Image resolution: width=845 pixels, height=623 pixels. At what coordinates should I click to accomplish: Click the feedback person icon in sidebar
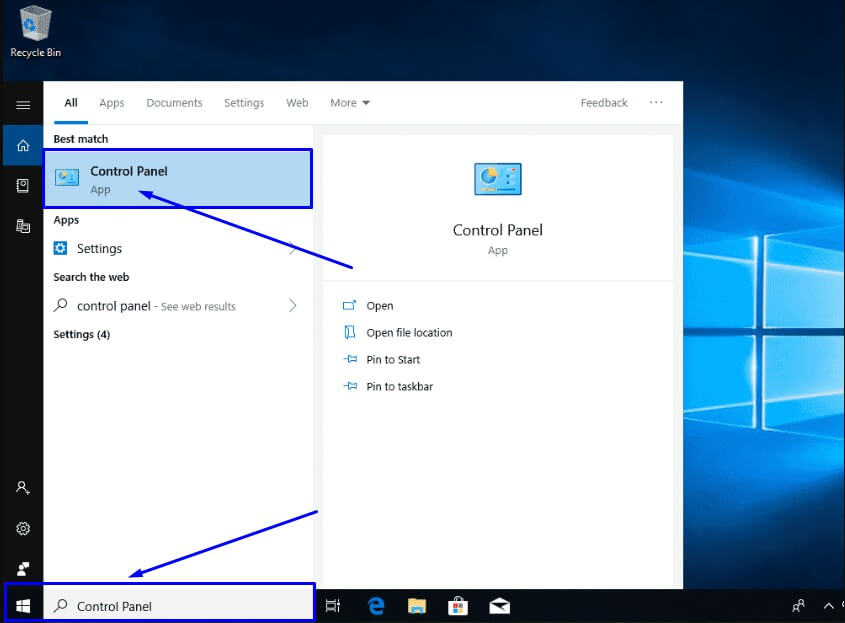click(23, 569)
